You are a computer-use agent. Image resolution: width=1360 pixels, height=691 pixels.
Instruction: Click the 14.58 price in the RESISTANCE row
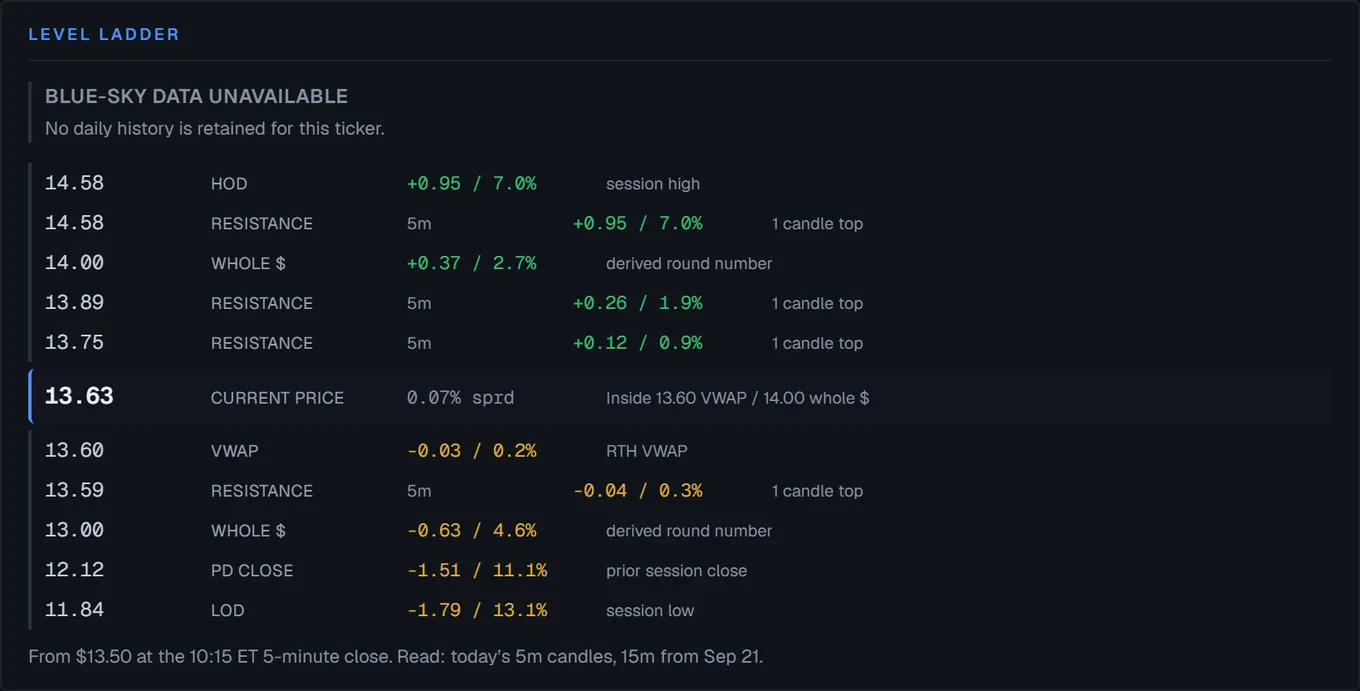click(74, 223)
